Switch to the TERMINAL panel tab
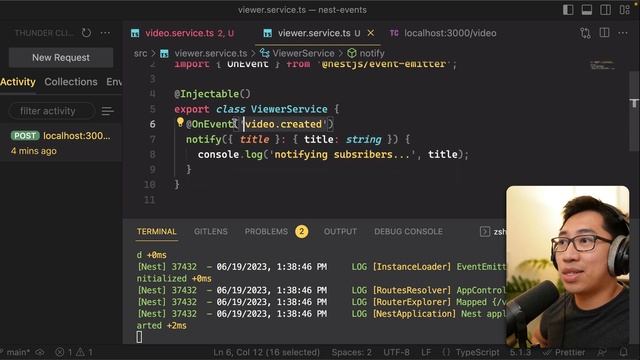Viewport: 640px width, 360px height. [x=157, y=231]
